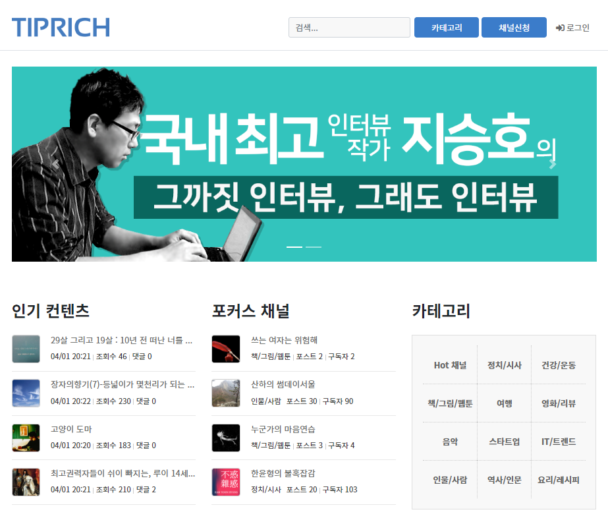Screen dimensions: 608x522
Task: Open thumbnail of 쓰는 여자는 위험해 channel
Action: coord(226,349)
